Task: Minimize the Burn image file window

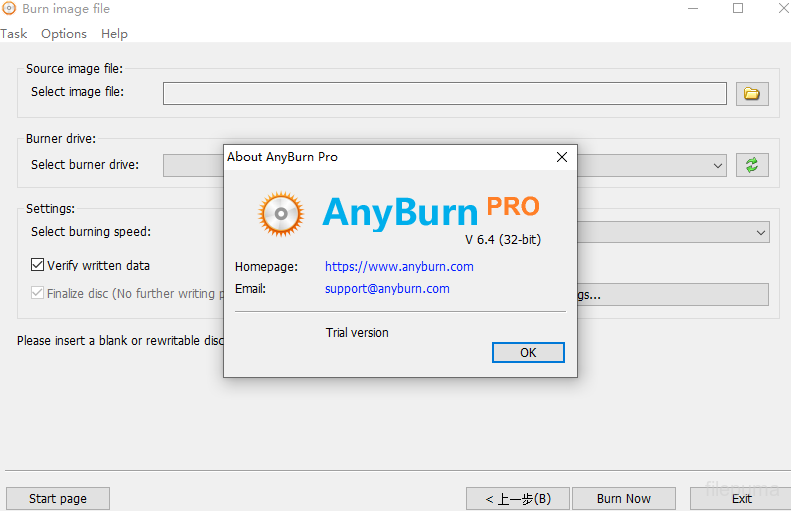Action: coord(693,8)
